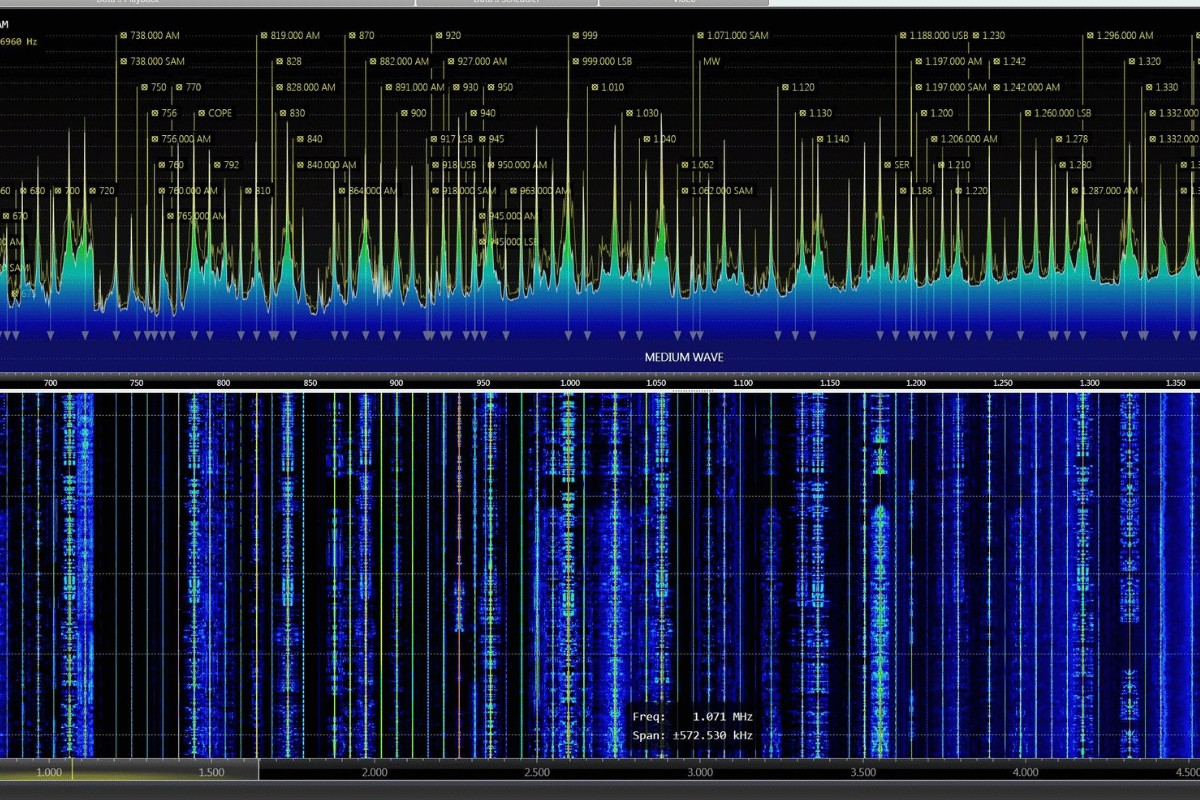Click the 1.188.000 USB marker icon
1200x800 pixels.
[x=902, y=35]
